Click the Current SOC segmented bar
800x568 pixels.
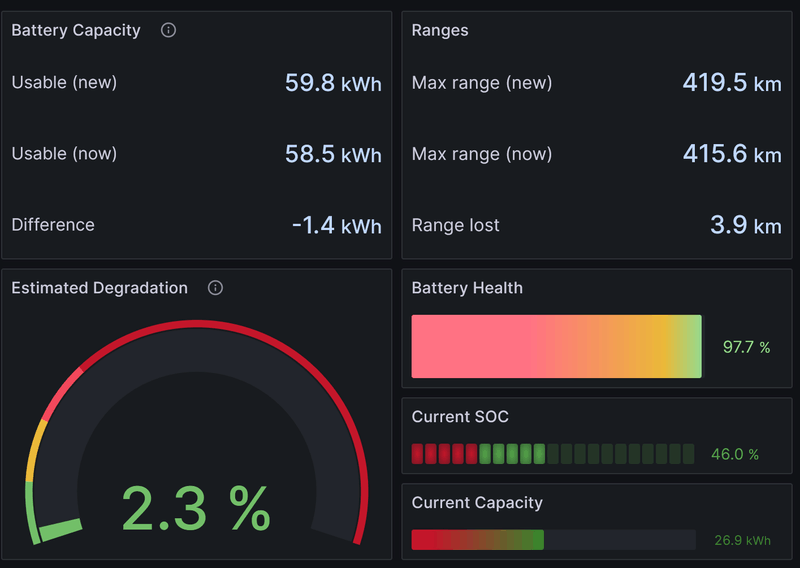[x=552, y=454]
